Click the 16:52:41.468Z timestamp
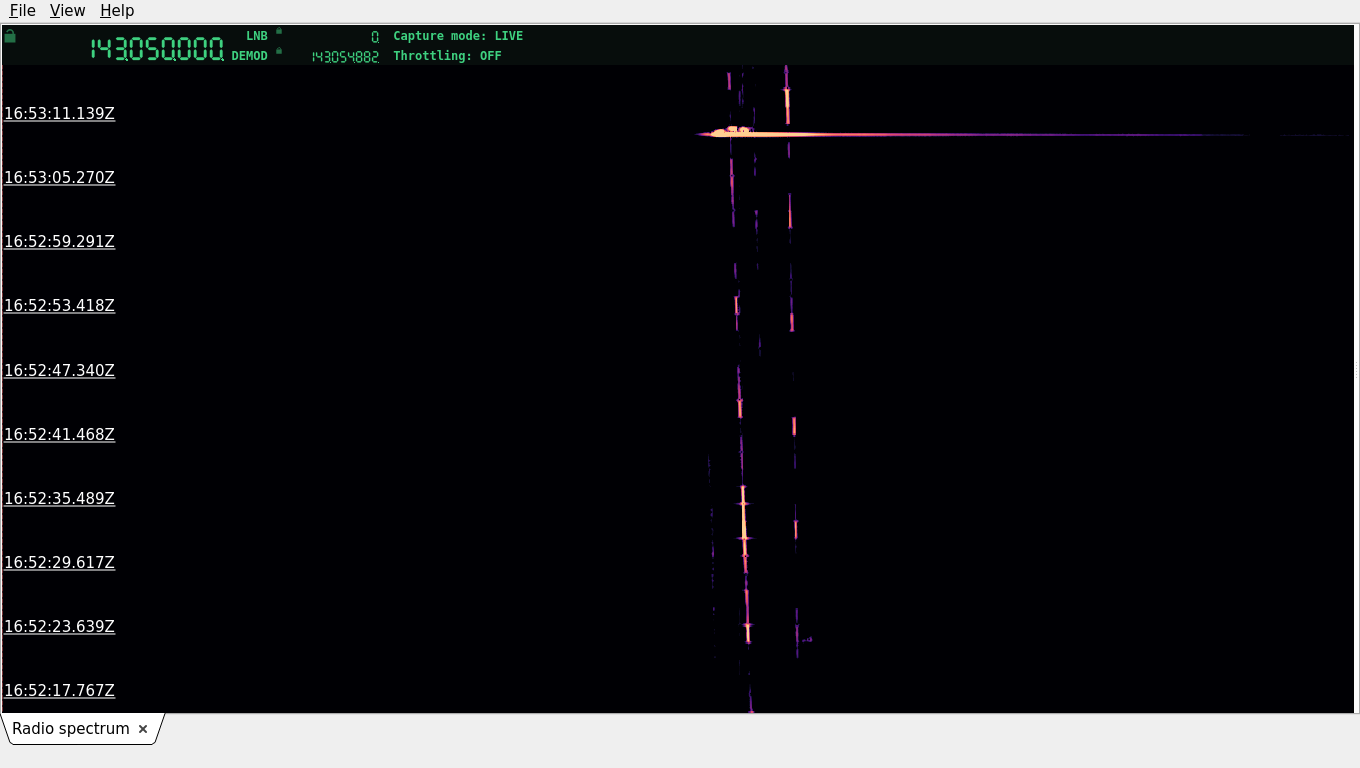This screenshot has height=768, width=1360. 59,434
